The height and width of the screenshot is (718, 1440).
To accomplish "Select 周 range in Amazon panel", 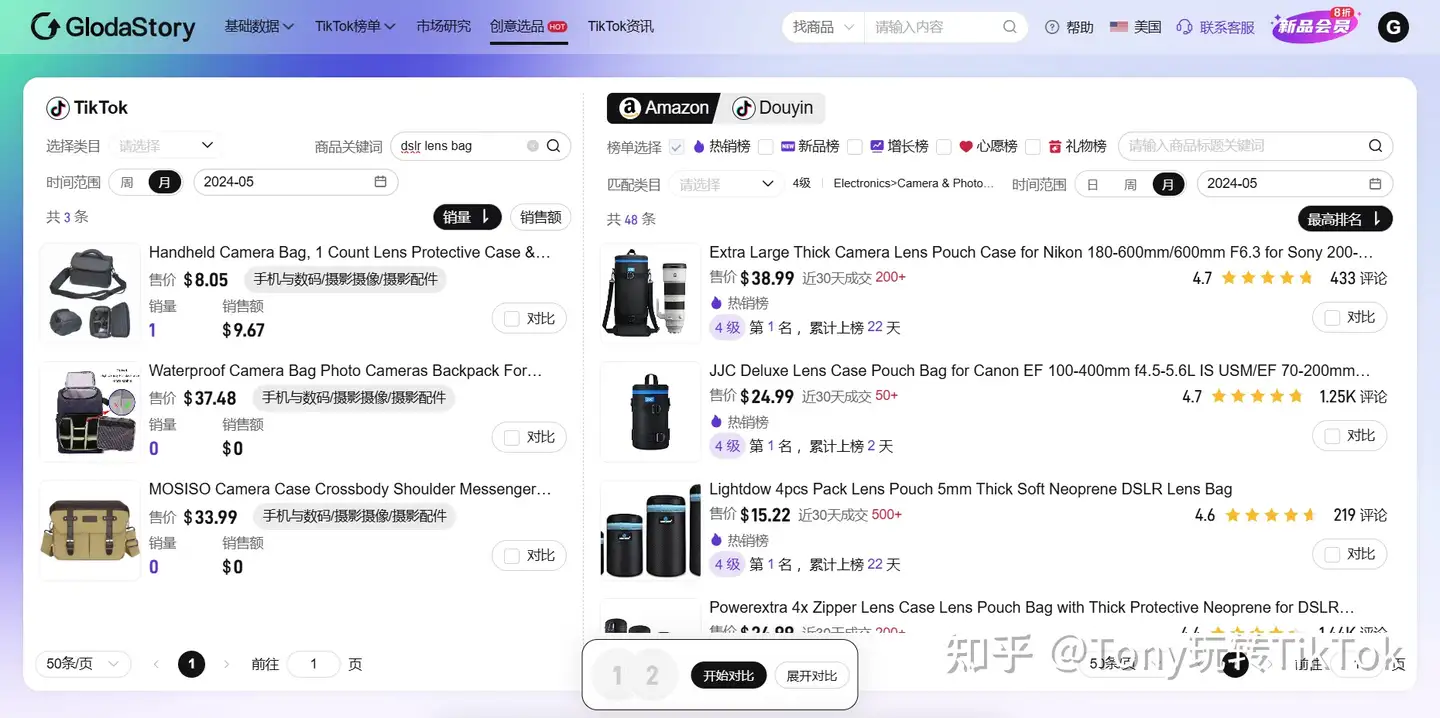I will click(1130, 184).
